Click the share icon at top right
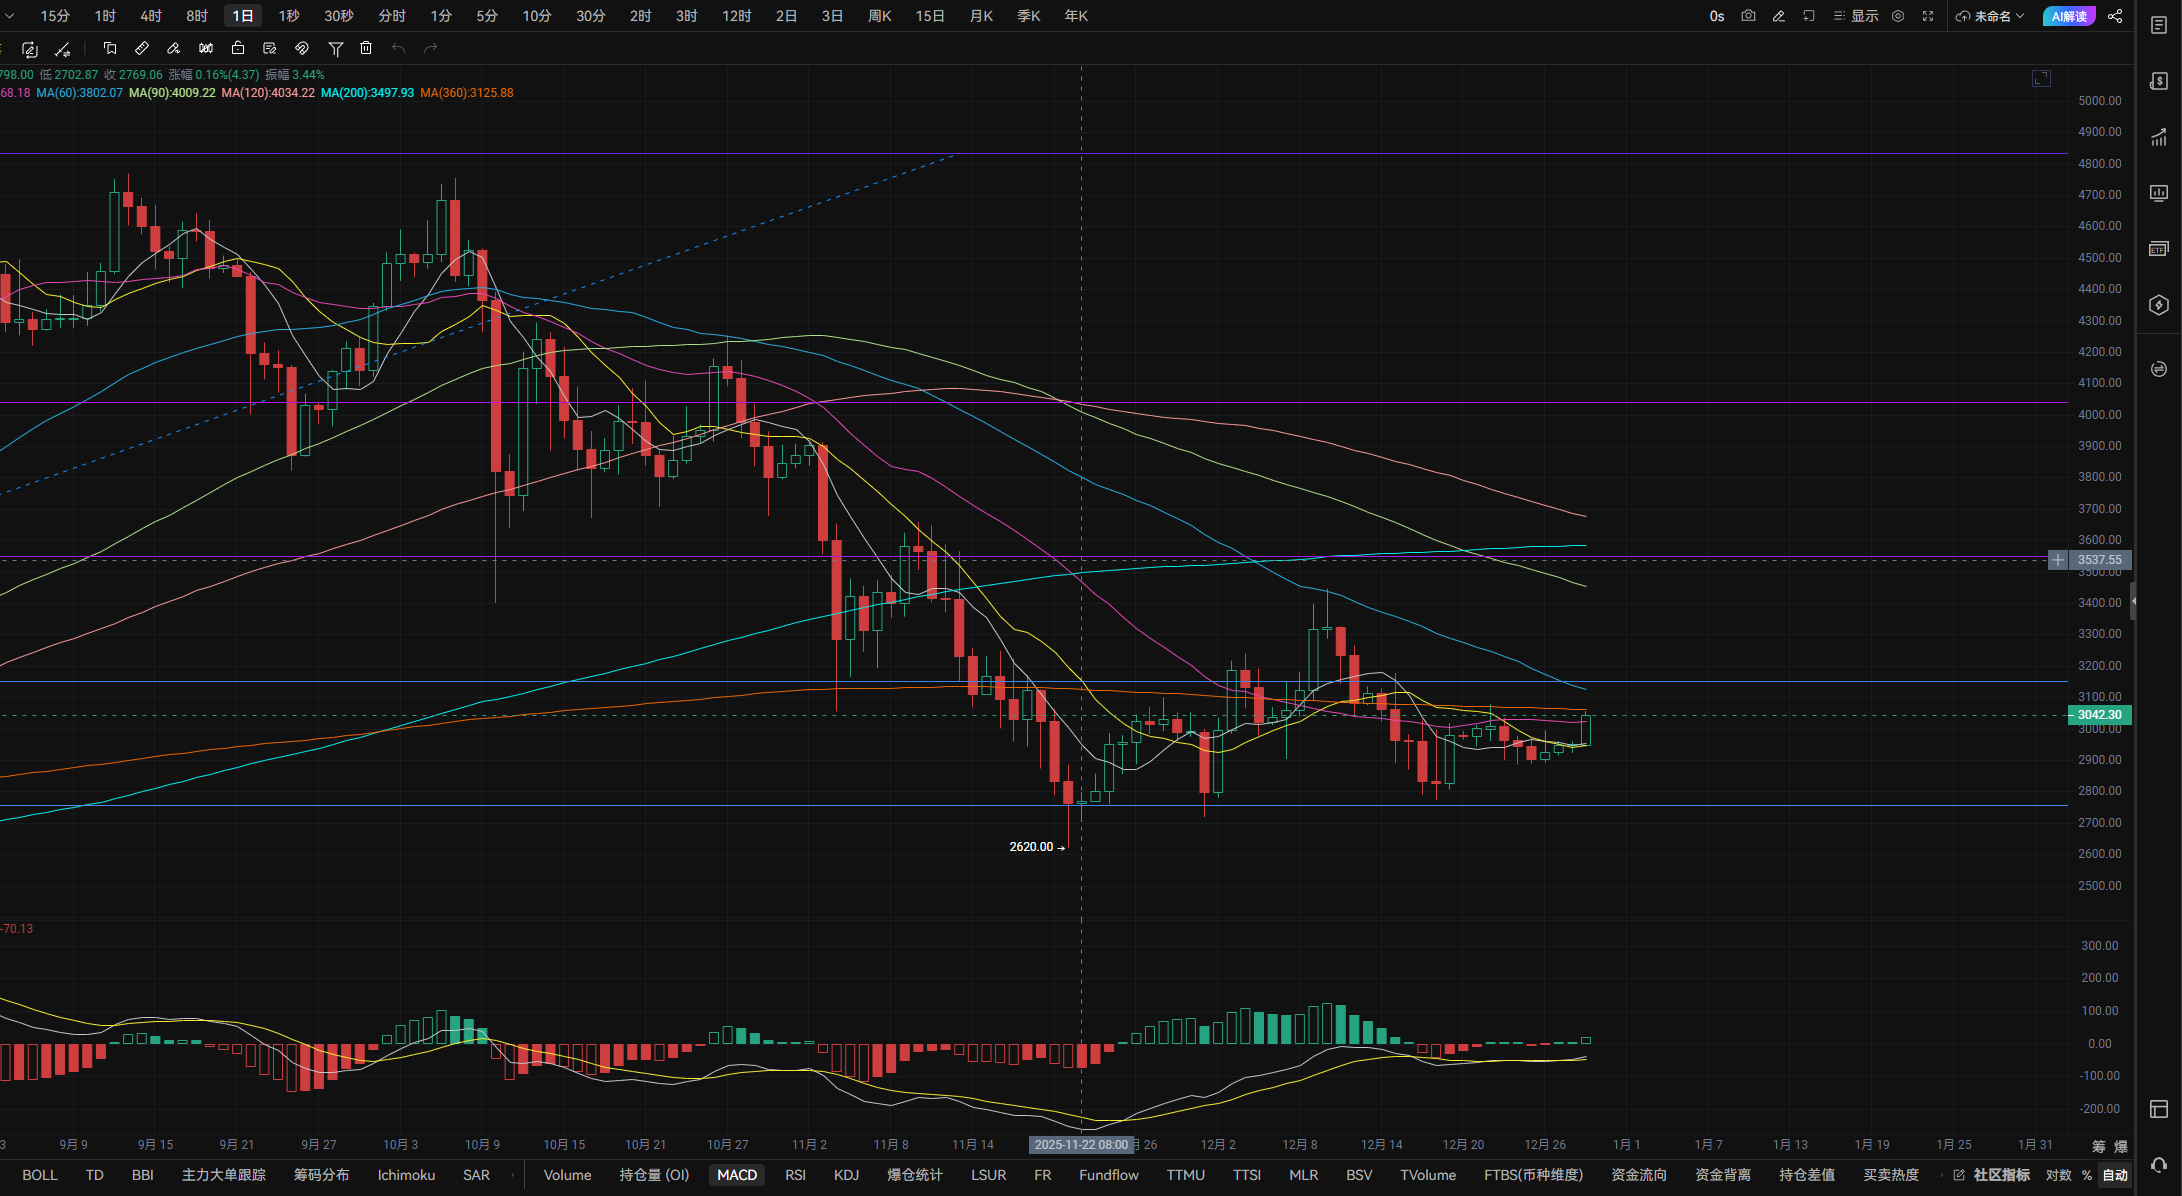Screen dimensions: 2182x1196 (x=2115, y=16)
